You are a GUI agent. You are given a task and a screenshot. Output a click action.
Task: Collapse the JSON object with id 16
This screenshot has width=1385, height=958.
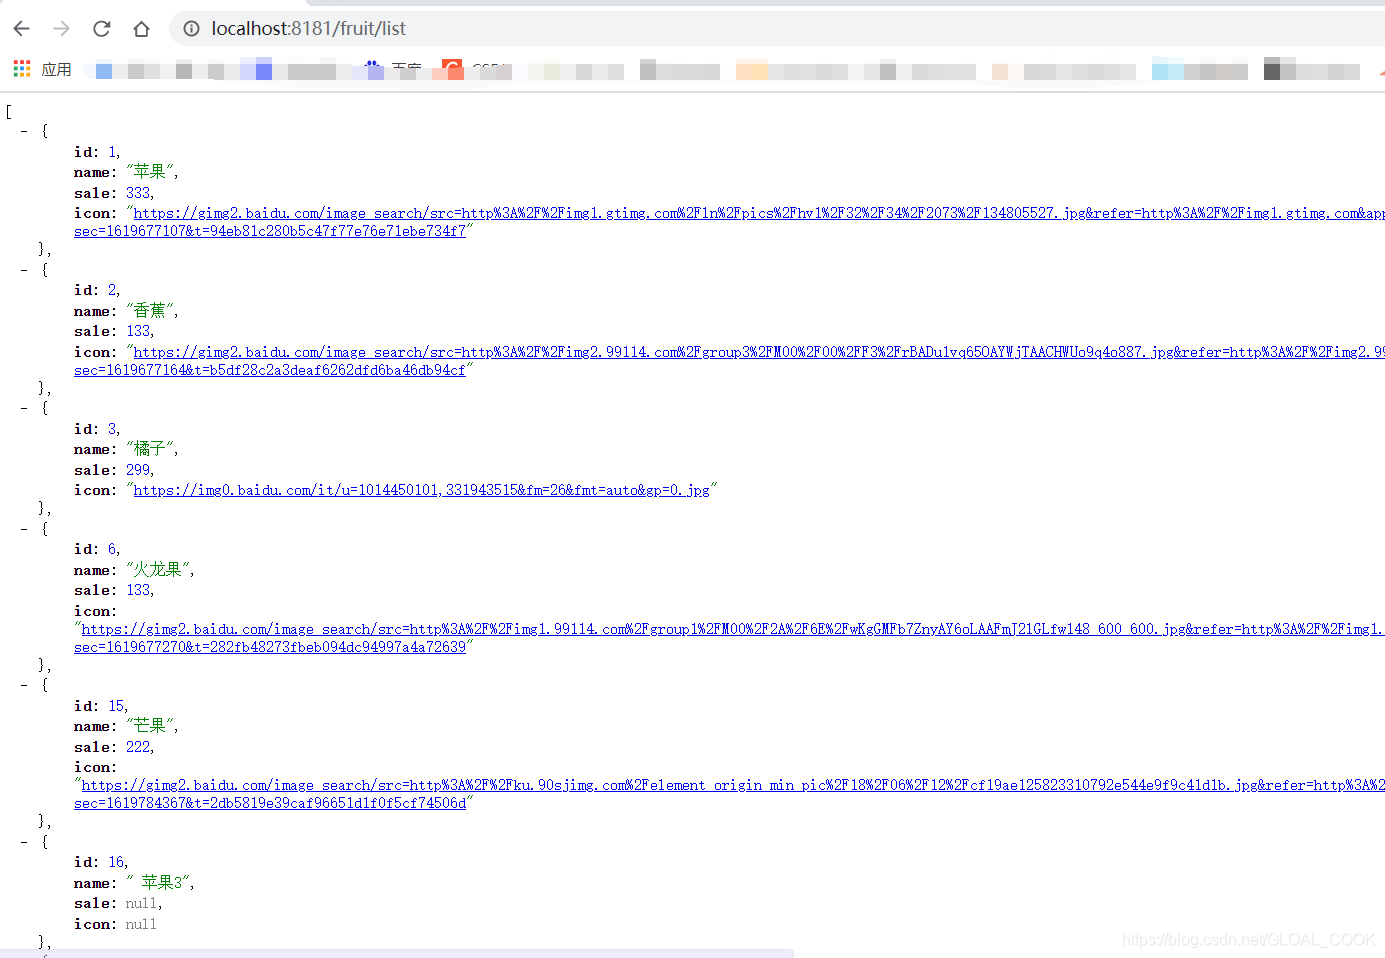click(x=24, y=842)
